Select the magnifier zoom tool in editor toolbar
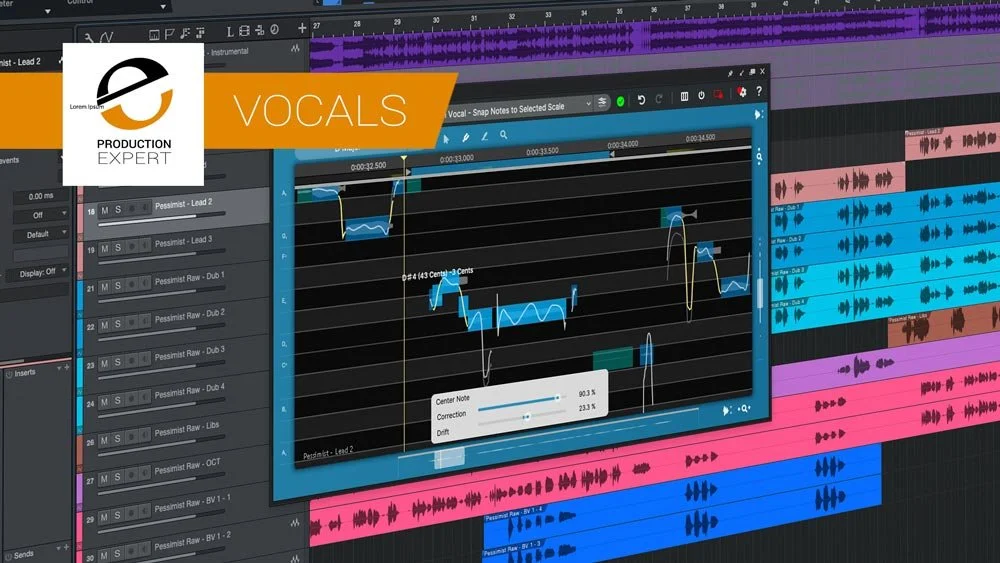 click(503, 135)
